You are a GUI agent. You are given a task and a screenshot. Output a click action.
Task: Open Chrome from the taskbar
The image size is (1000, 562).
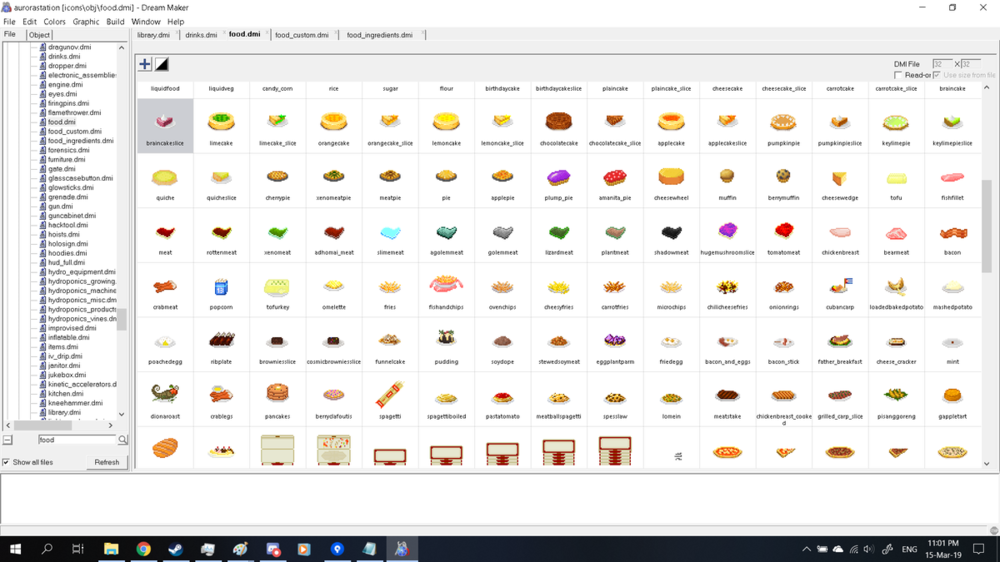[143, 549]
